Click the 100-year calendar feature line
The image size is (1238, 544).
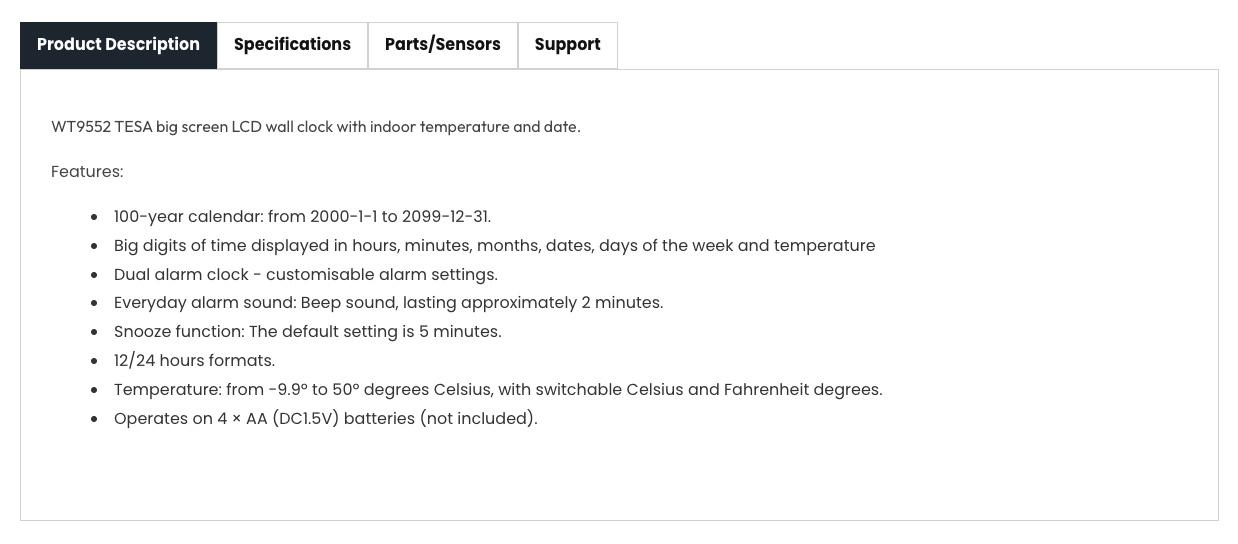coord(302,217)
